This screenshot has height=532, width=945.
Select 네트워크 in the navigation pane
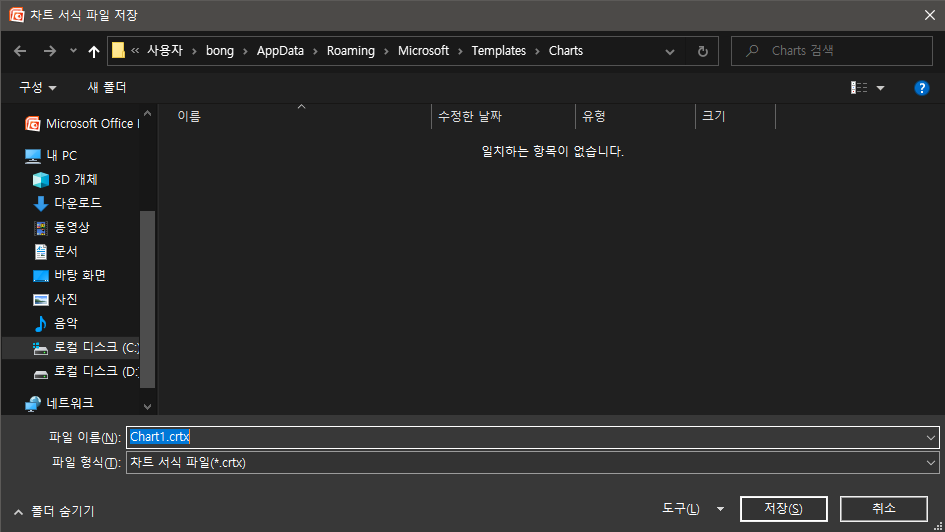pyautogui.click(x=58, y=403)
